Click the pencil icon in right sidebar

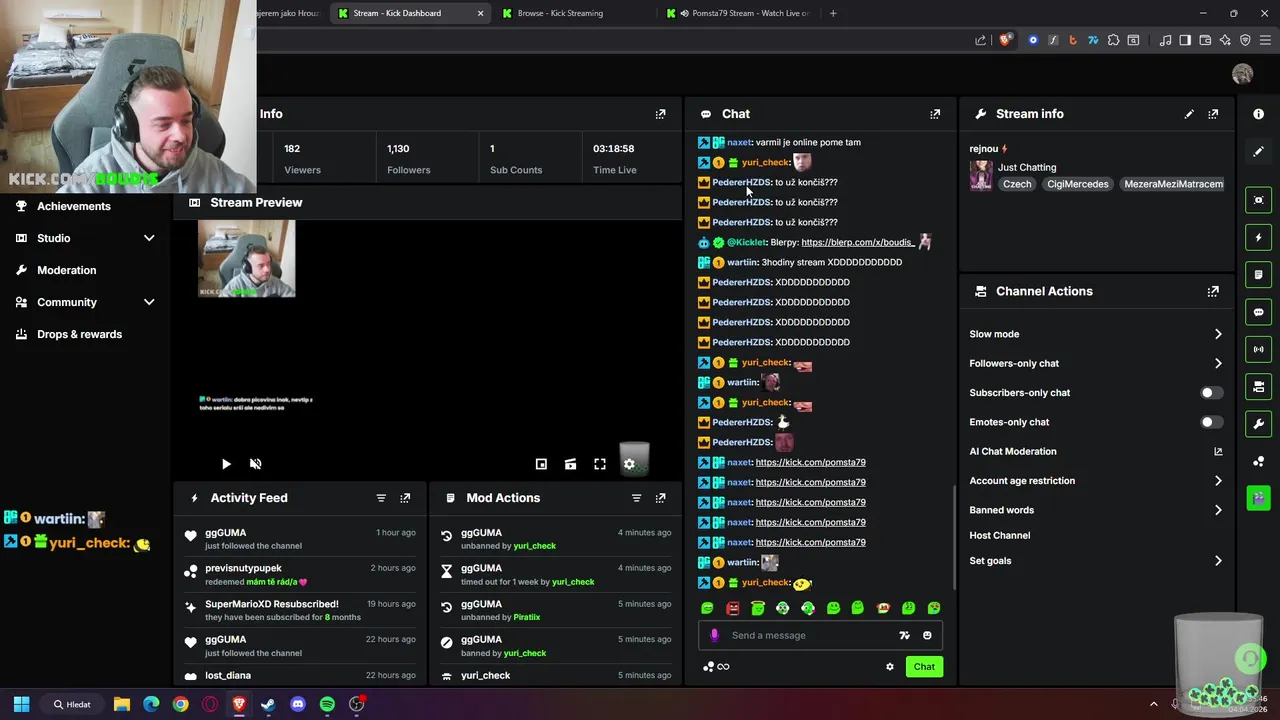[1258, 152]
